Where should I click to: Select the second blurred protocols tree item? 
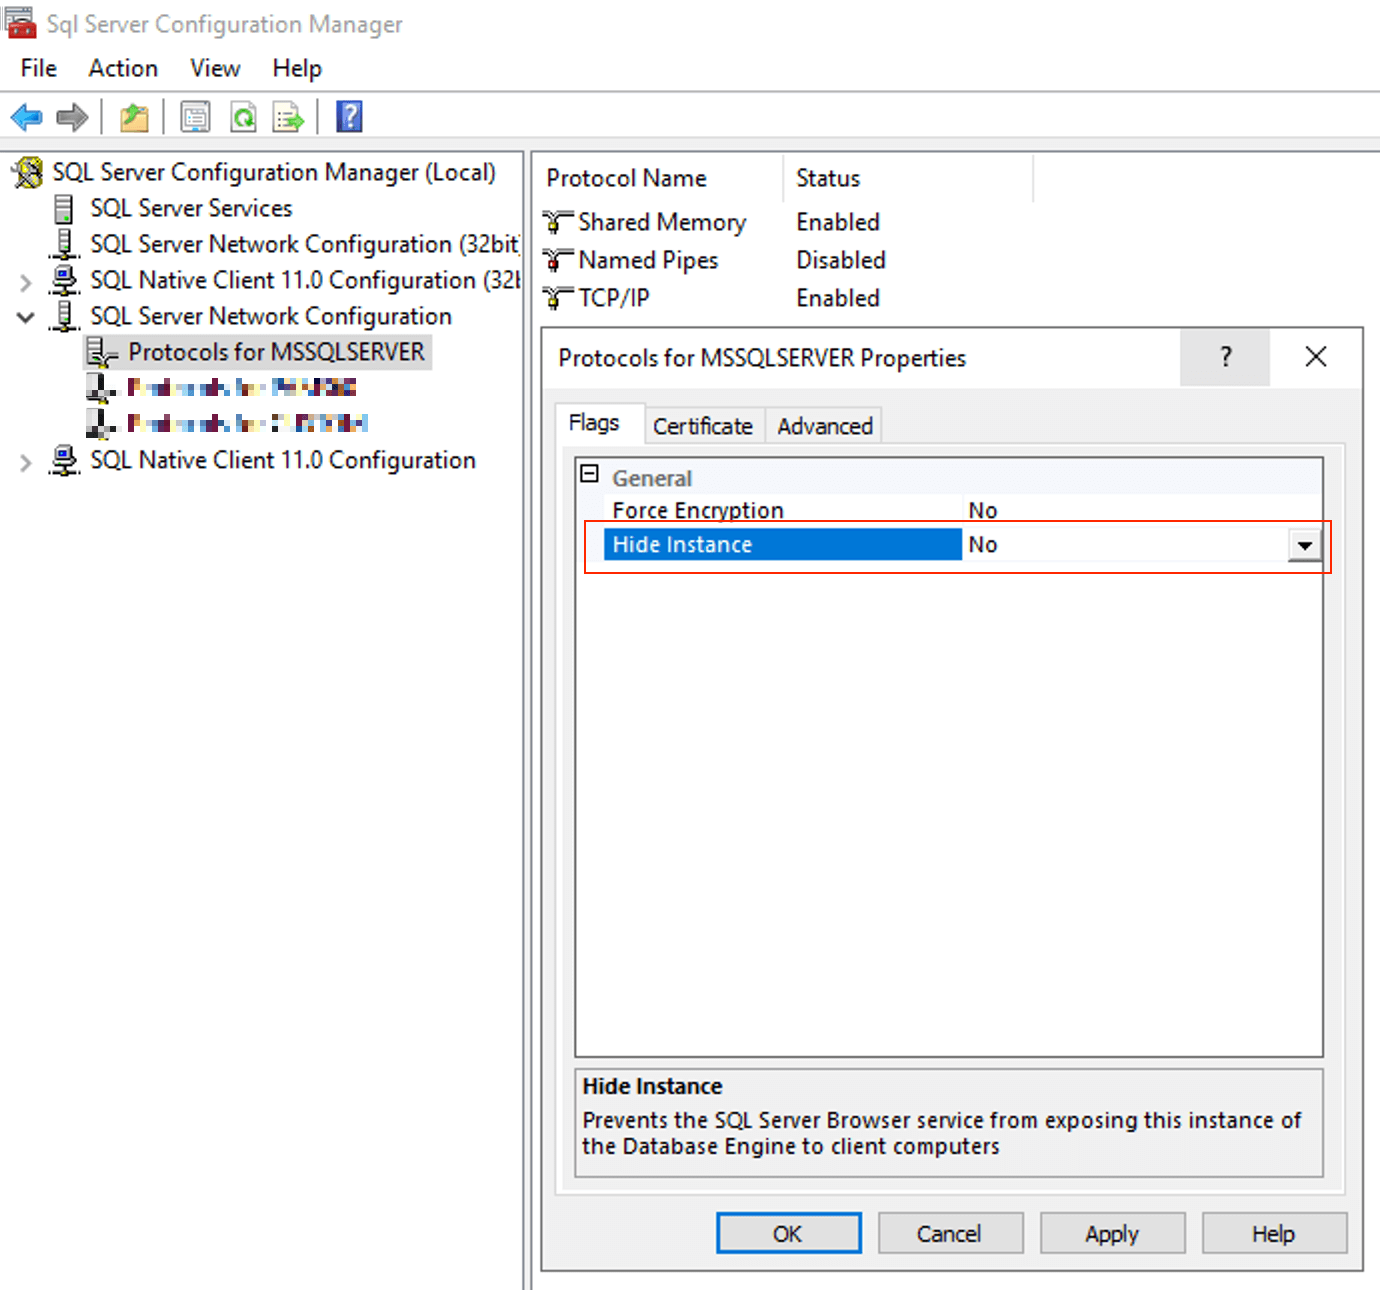(x=247, y=423)
